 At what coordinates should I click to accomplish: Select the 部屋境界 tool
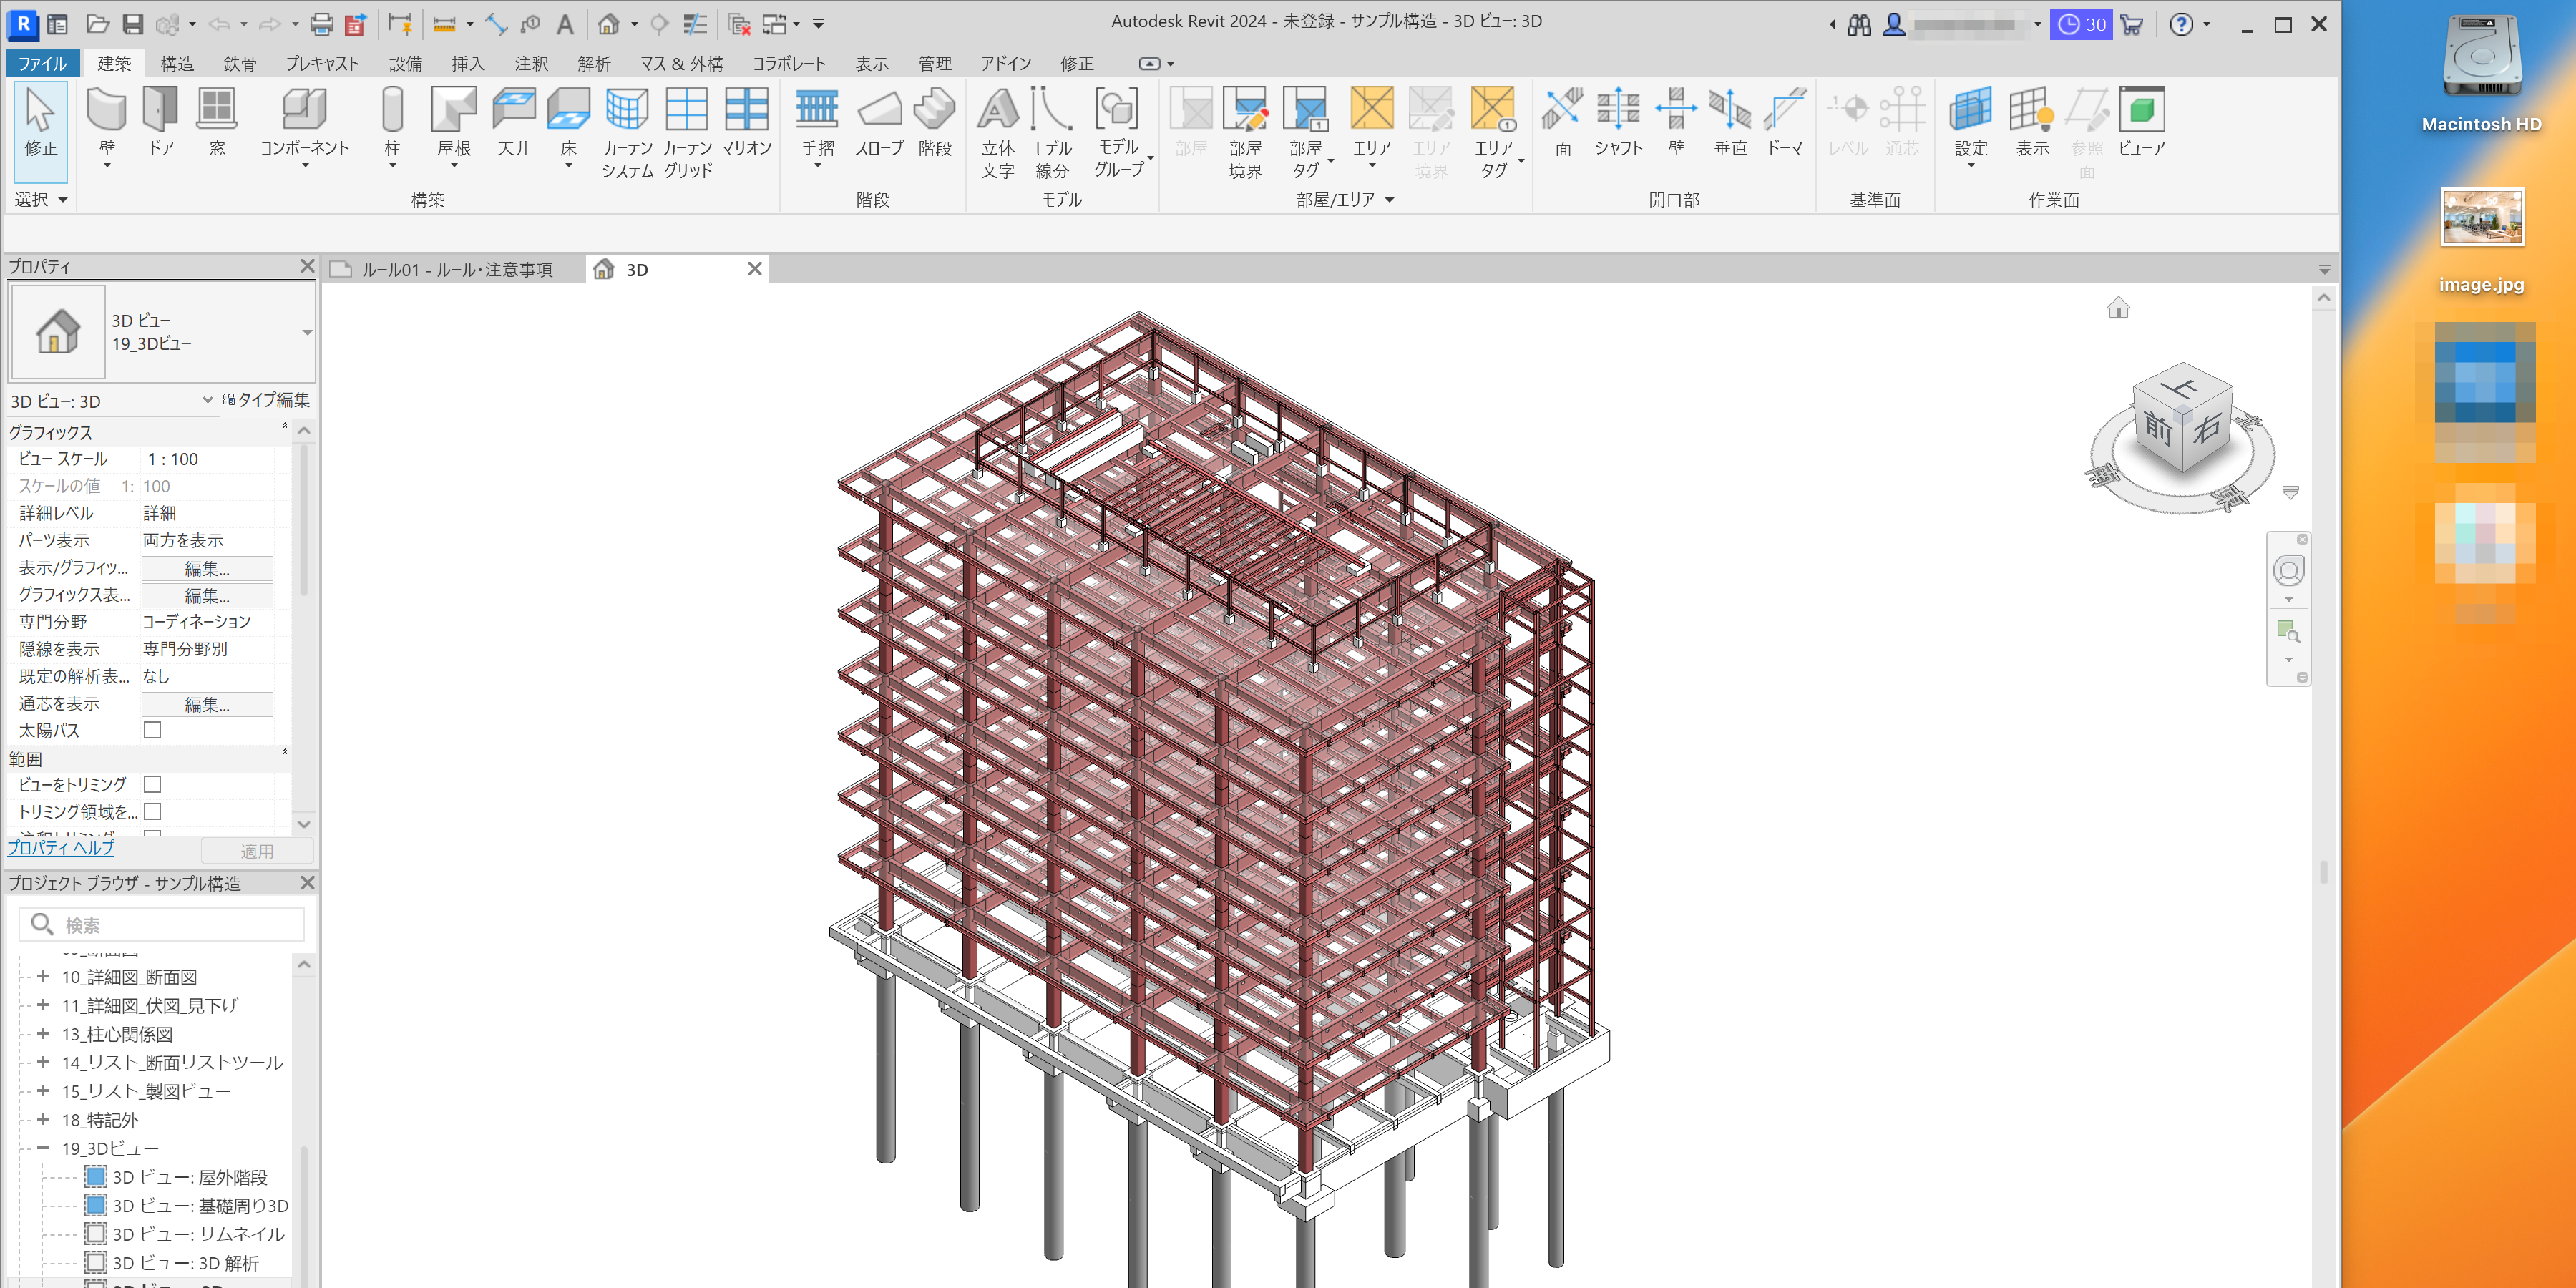tap(1245, 133)
